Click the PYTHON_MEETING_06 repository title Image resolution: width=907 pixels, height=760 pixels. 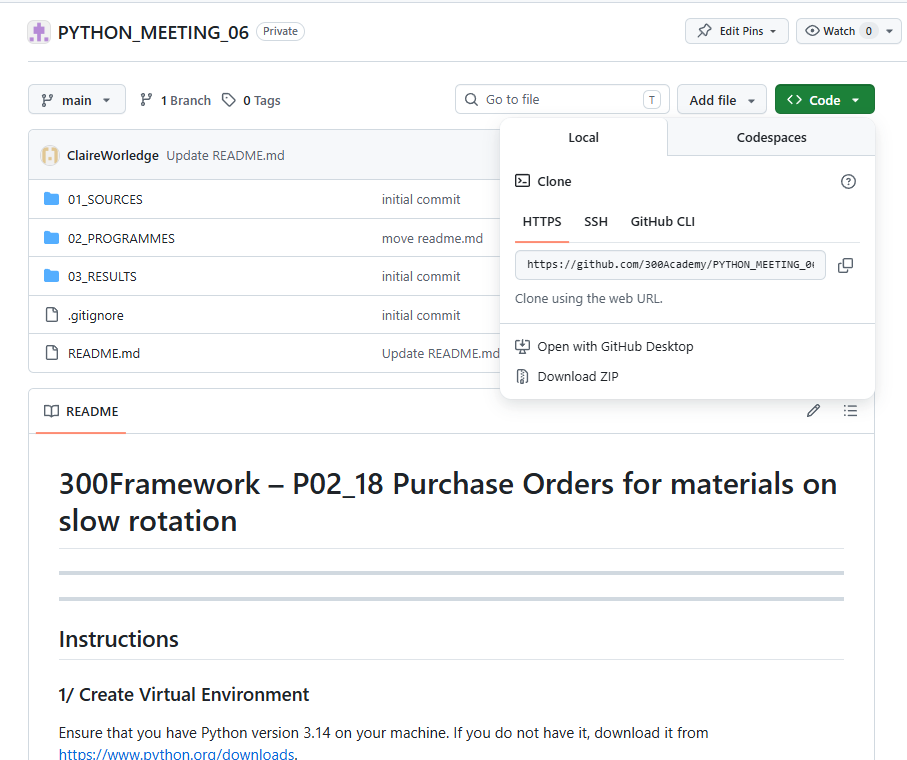coord(153,32)
